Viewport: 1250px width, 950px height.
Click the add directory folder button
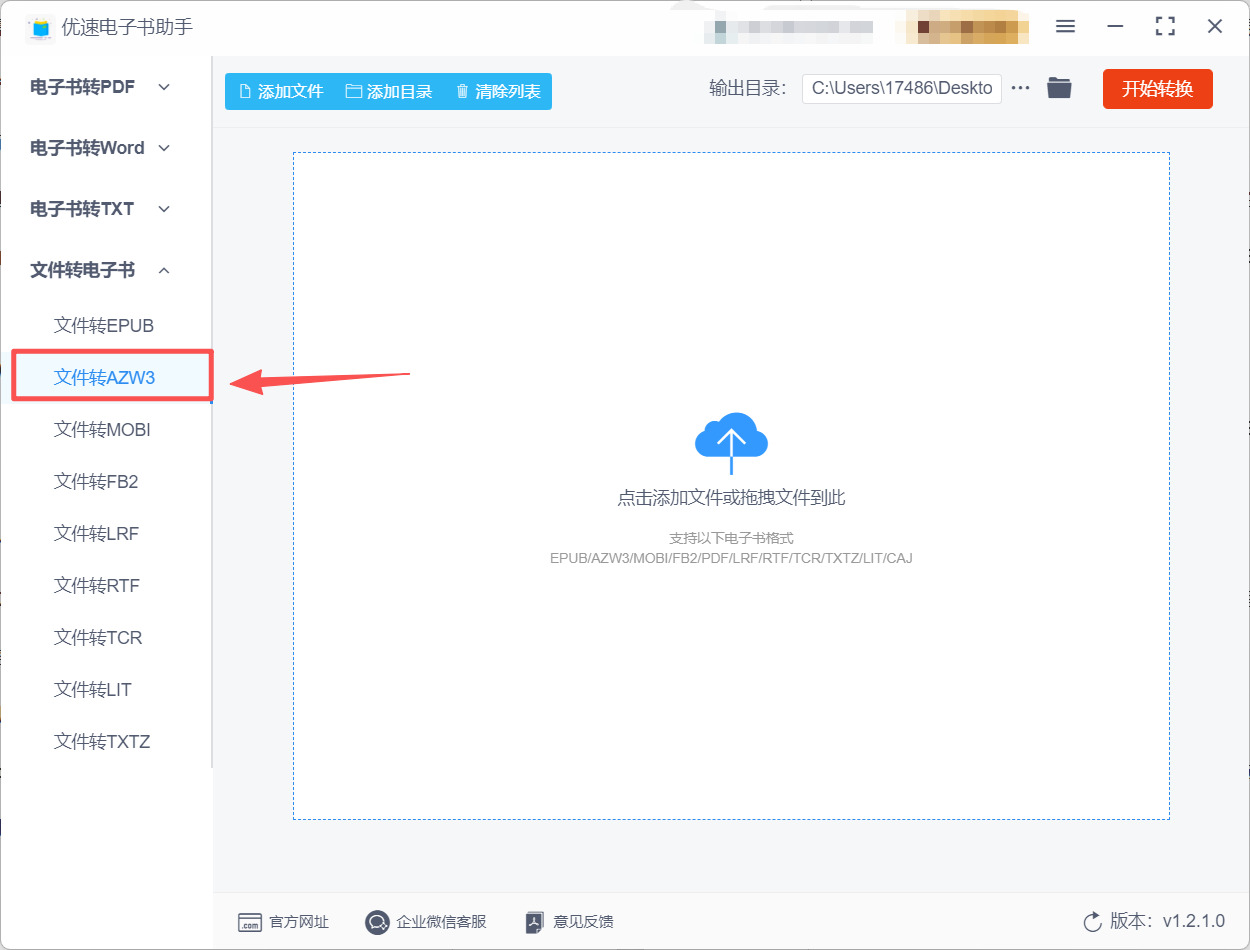pyautogui.click(x=389, y=91)
